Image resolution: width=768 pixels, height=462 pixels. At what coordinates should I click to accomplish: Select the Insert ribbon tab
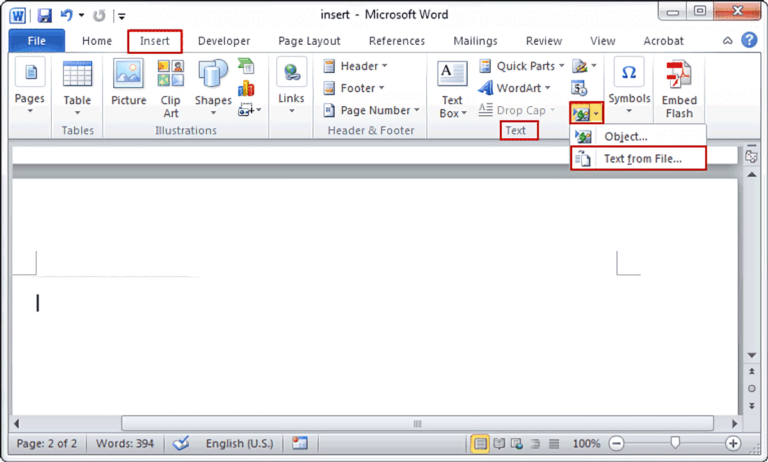click(x=155, y=41)
